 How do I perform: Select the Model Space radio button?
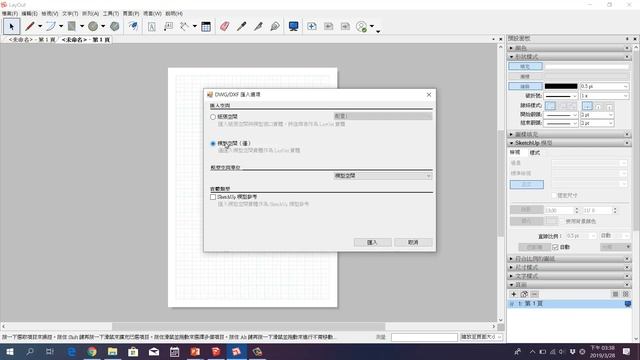coord(213,143)
